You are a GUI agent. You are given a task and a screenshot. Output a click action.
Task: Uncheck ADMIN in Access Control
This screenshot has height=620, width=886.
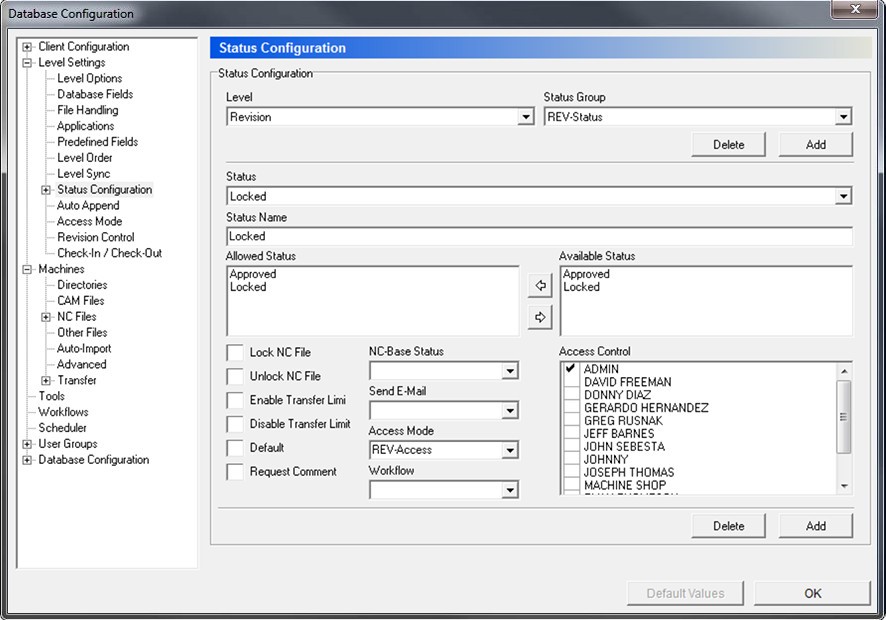(x=571, y=368)
